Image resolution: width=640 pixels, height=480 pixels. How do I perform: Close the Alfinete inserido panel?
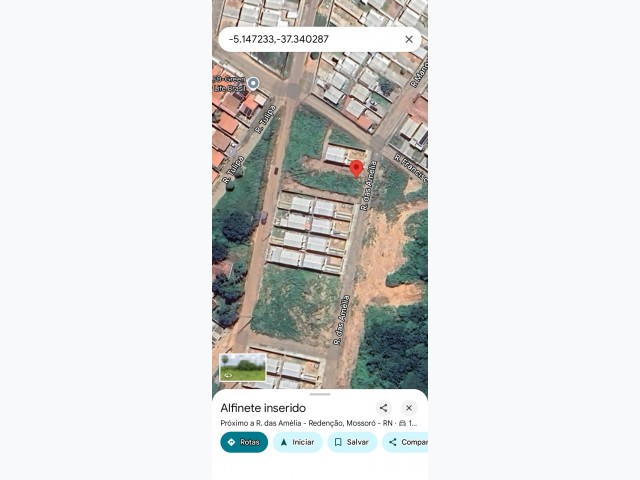pos(409,408)
